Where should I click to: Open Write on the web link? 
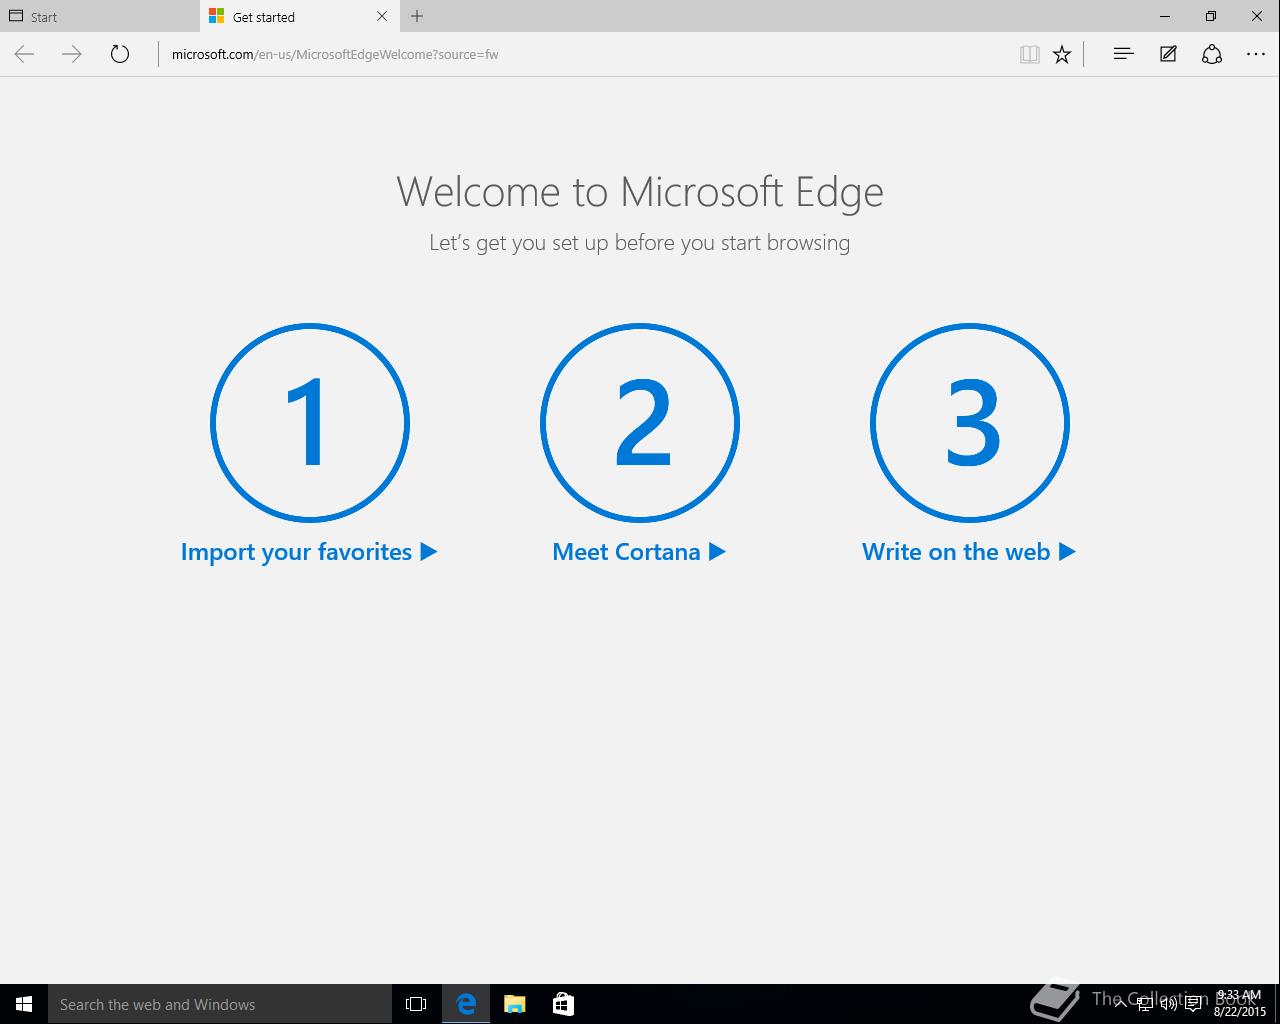[969, 552]
